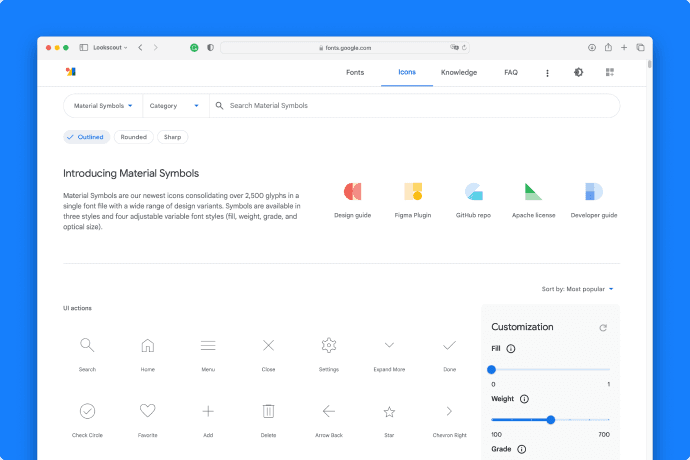Open the FAQ tab

coord(511,73)
